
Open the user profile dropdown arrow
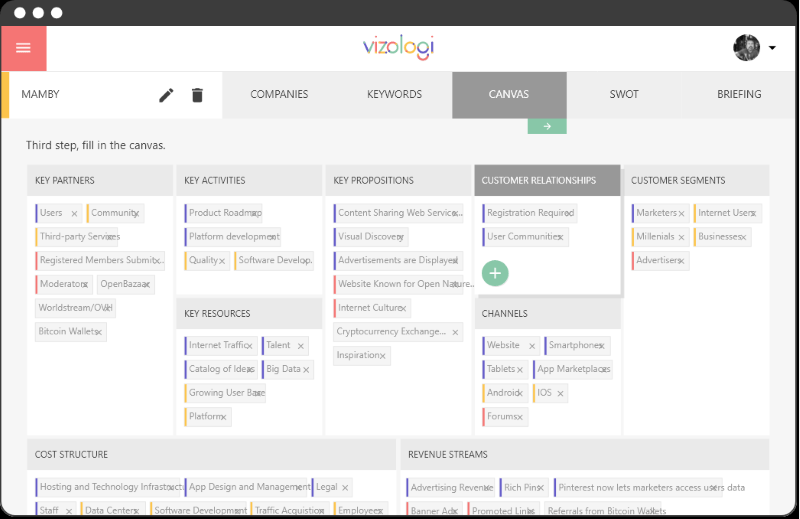point(772,48)
